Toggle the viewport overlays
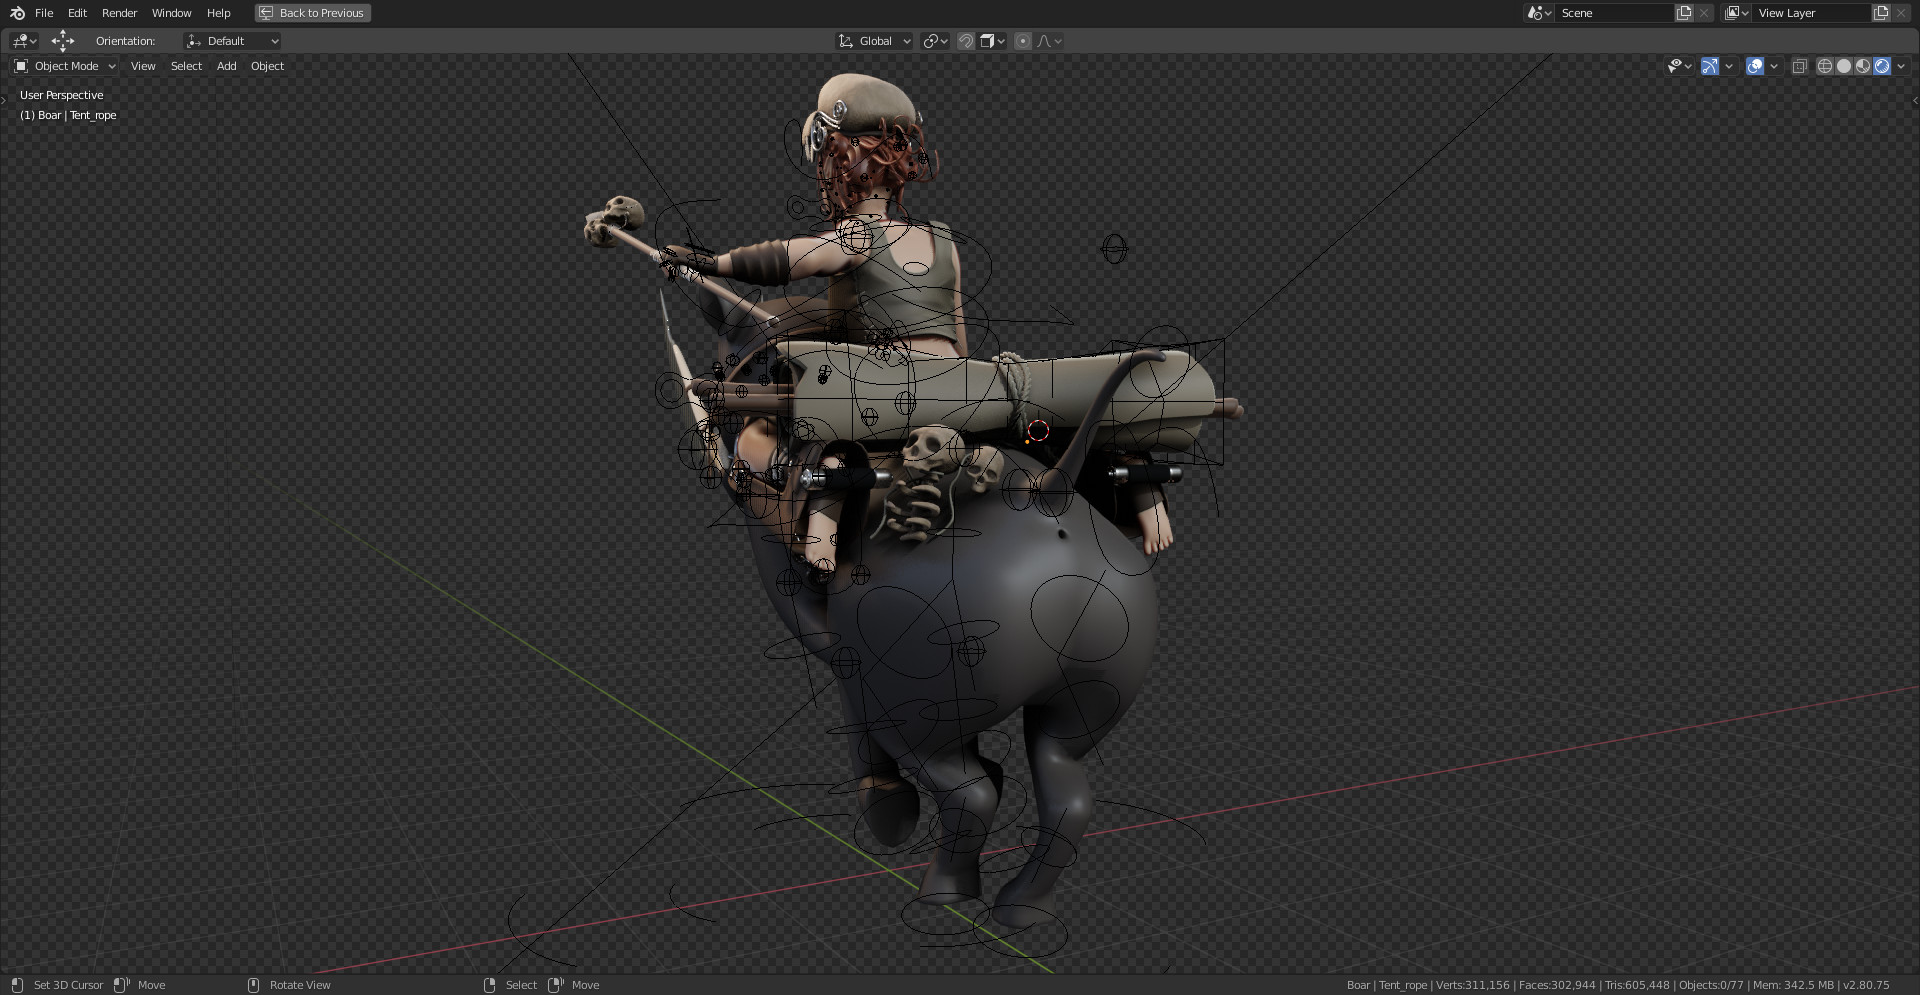The width and height of the screenshot is (1920, 995). pyautogui.click(x=1755, y=66)
